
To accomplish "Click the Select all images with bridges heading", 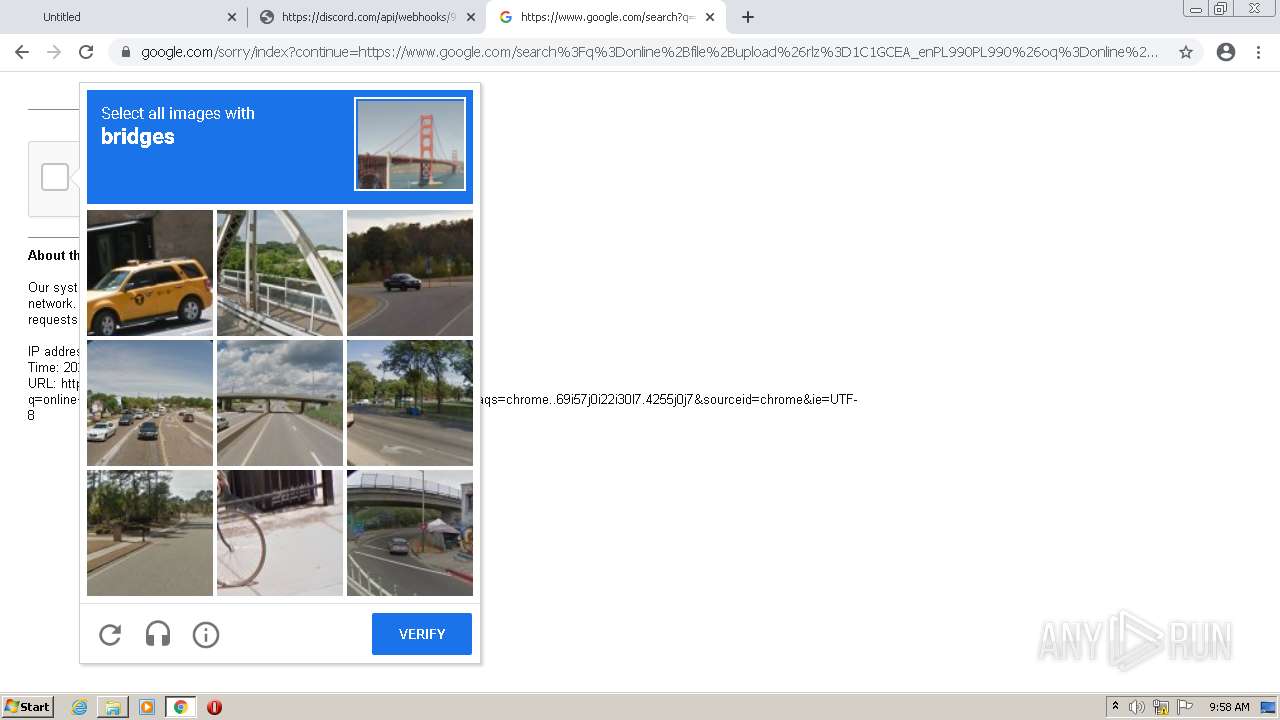I will 178,125.
